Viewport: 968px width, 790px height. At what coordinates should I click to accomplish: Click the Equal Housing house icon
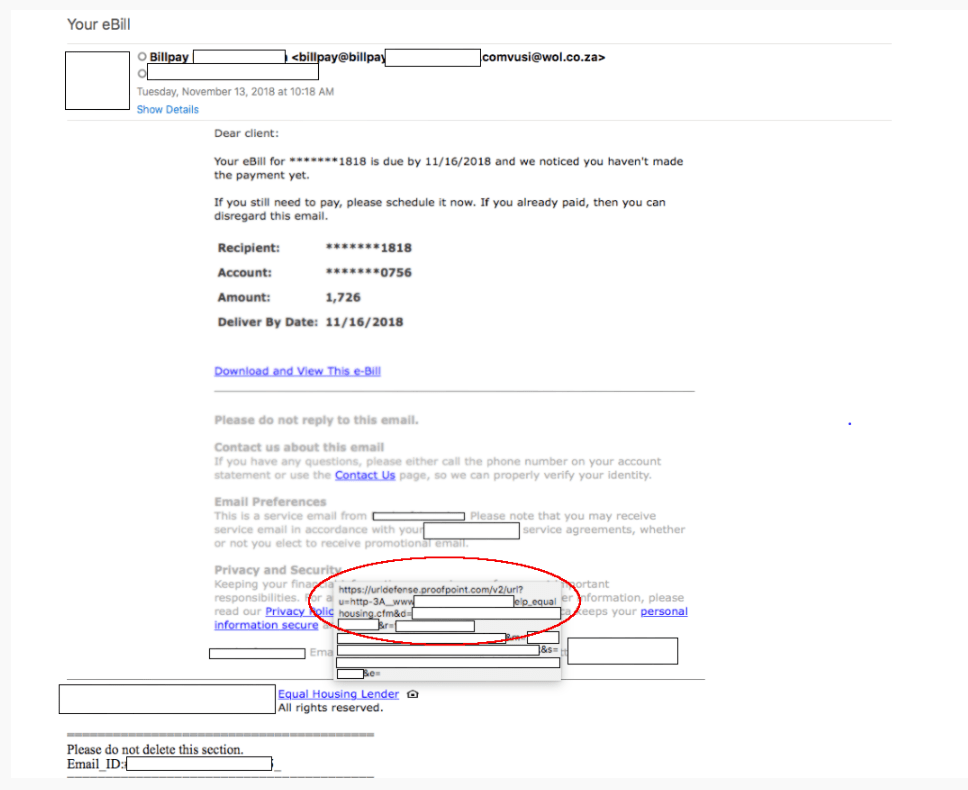tap(413, 694)
